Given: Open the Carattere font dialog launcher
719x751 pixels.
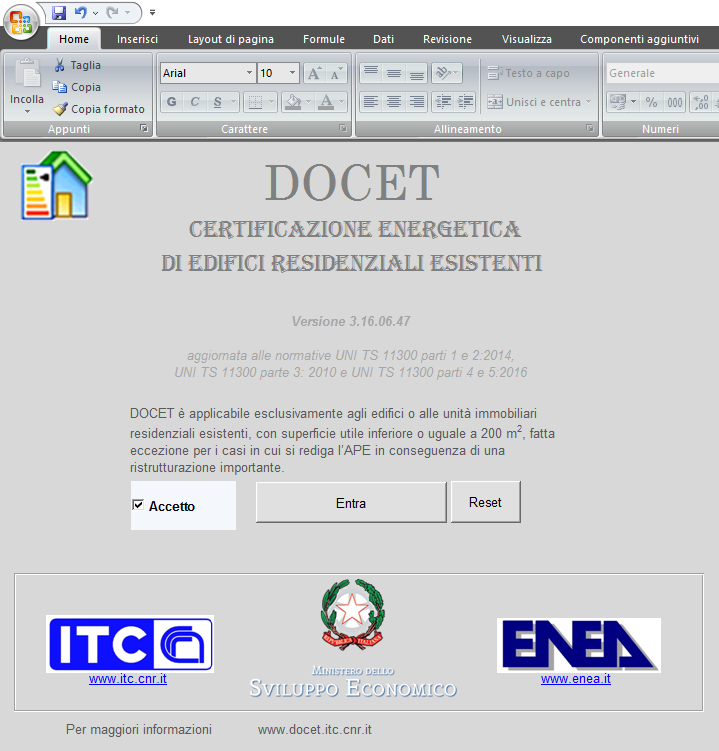Looking at the screenshot, I should tap(343, 128).
